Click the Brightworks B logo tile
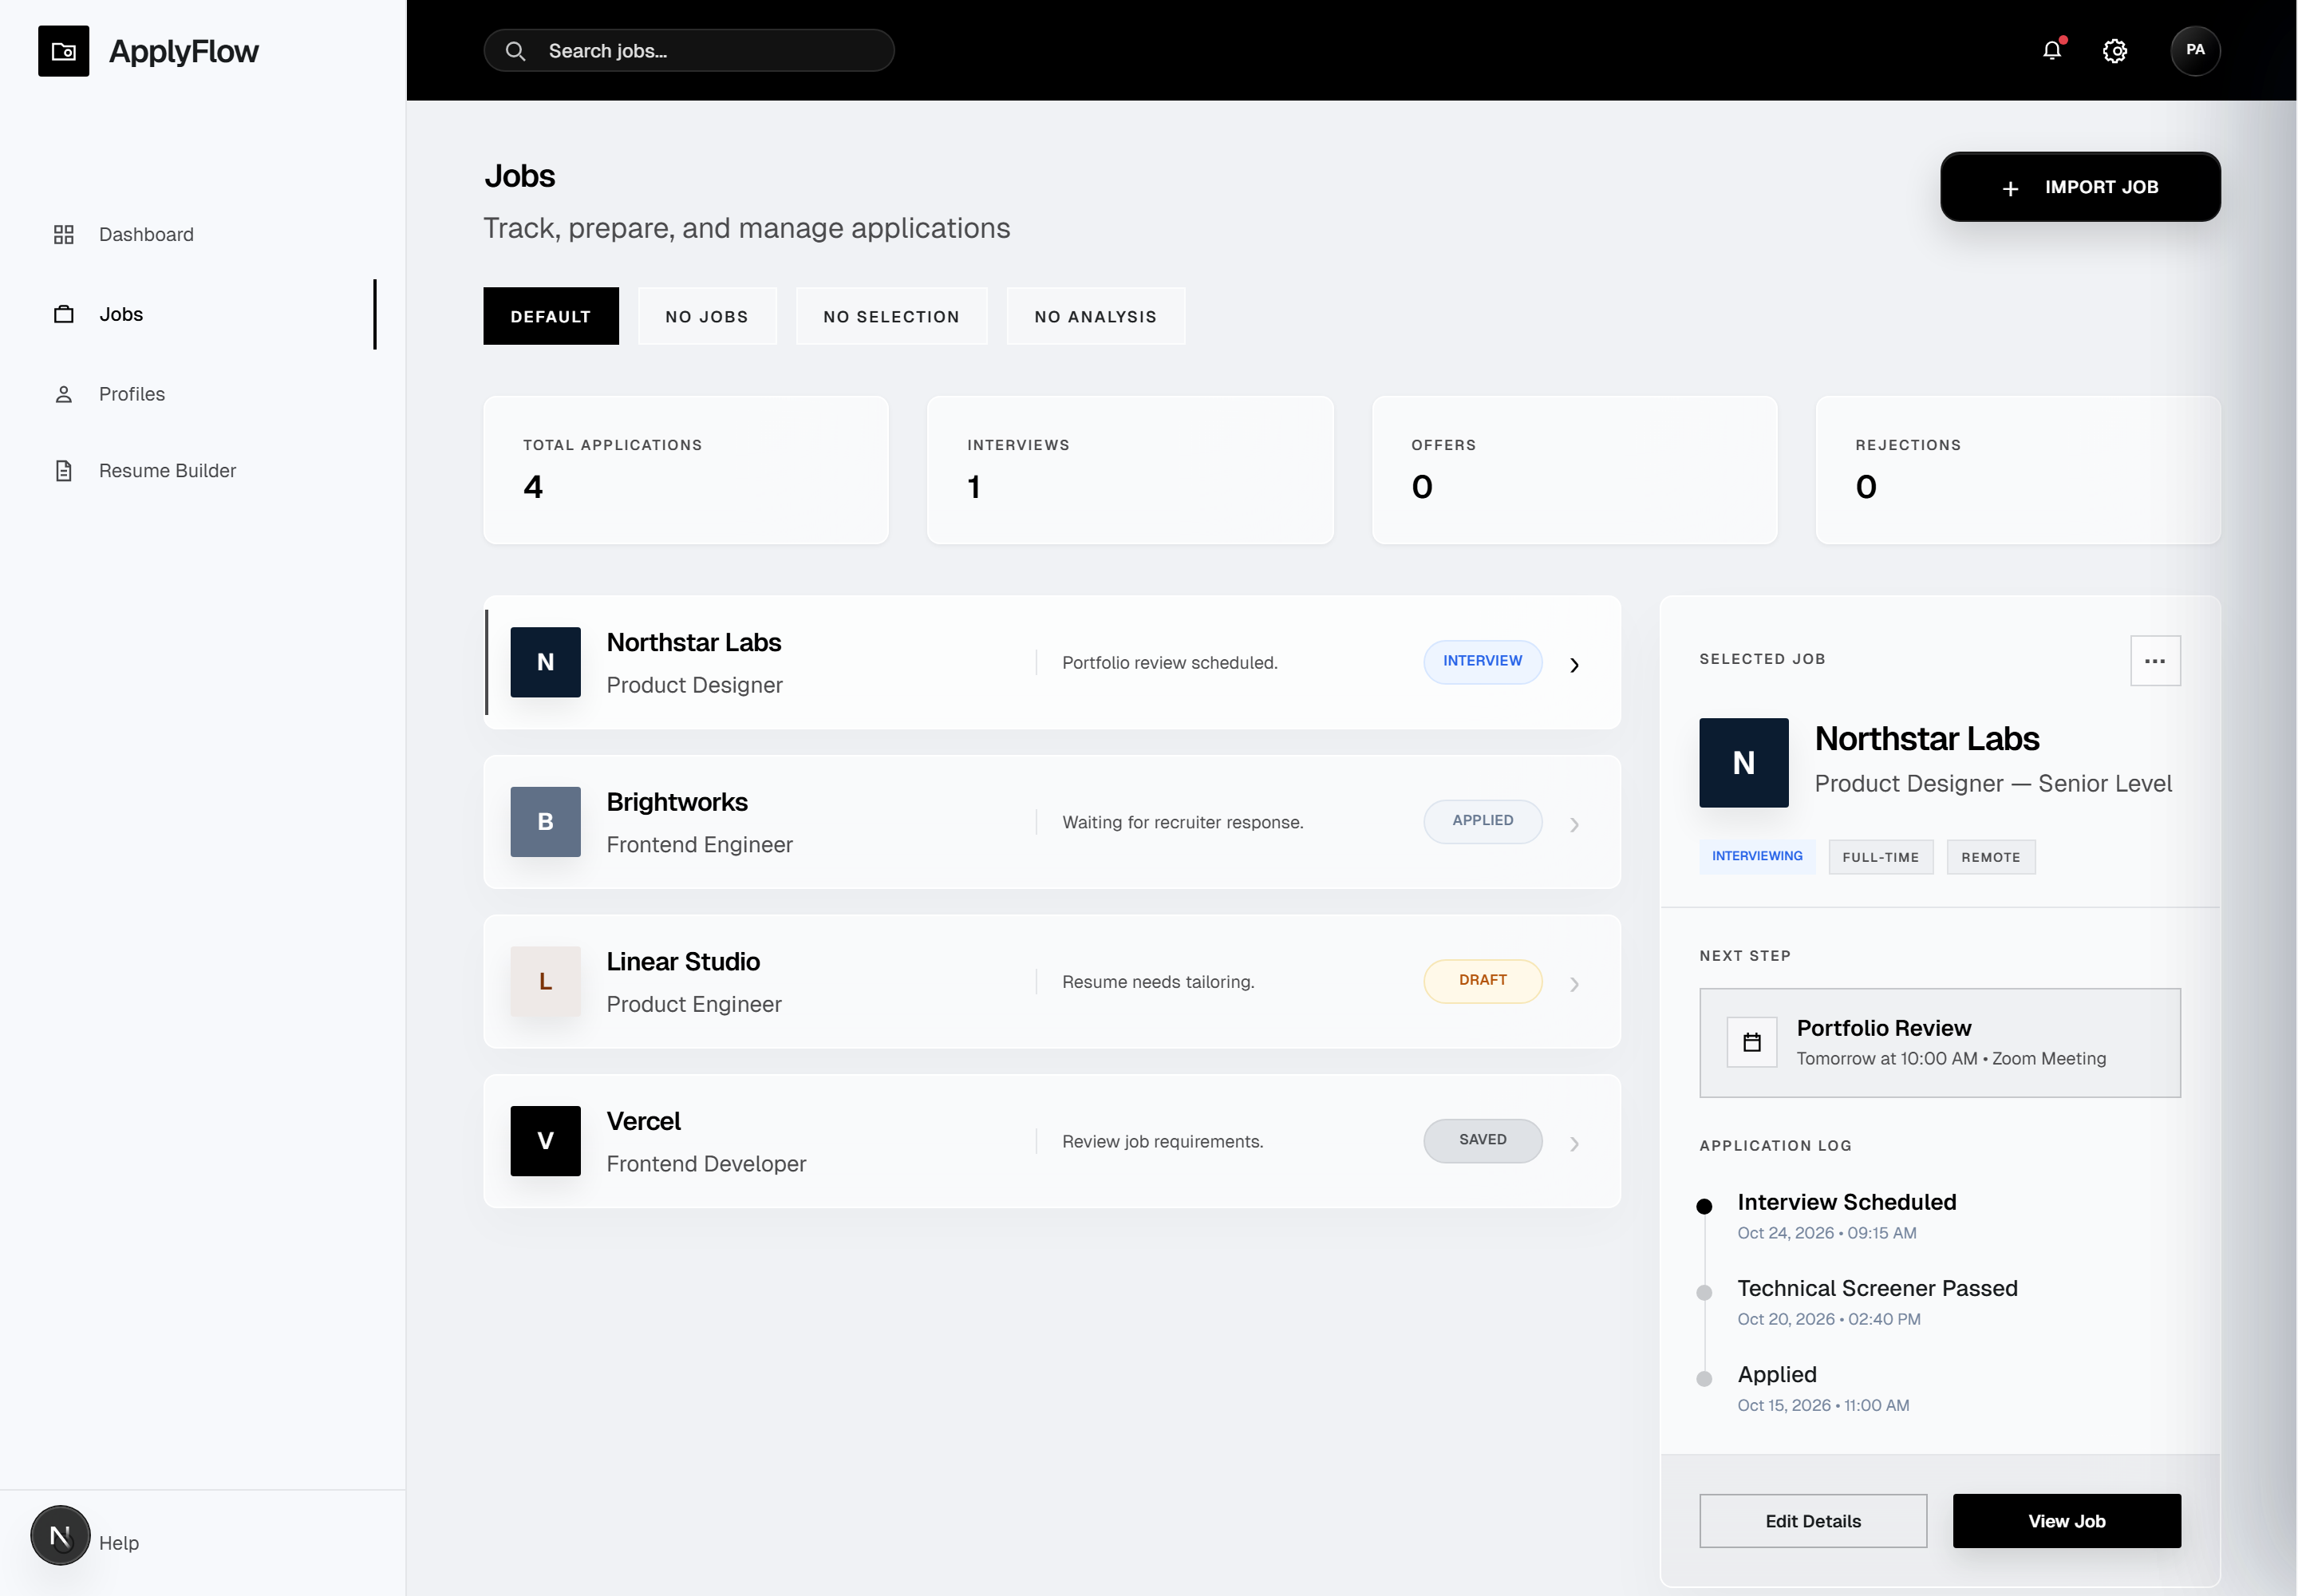2298x1596 pixels. coord(545,822)
